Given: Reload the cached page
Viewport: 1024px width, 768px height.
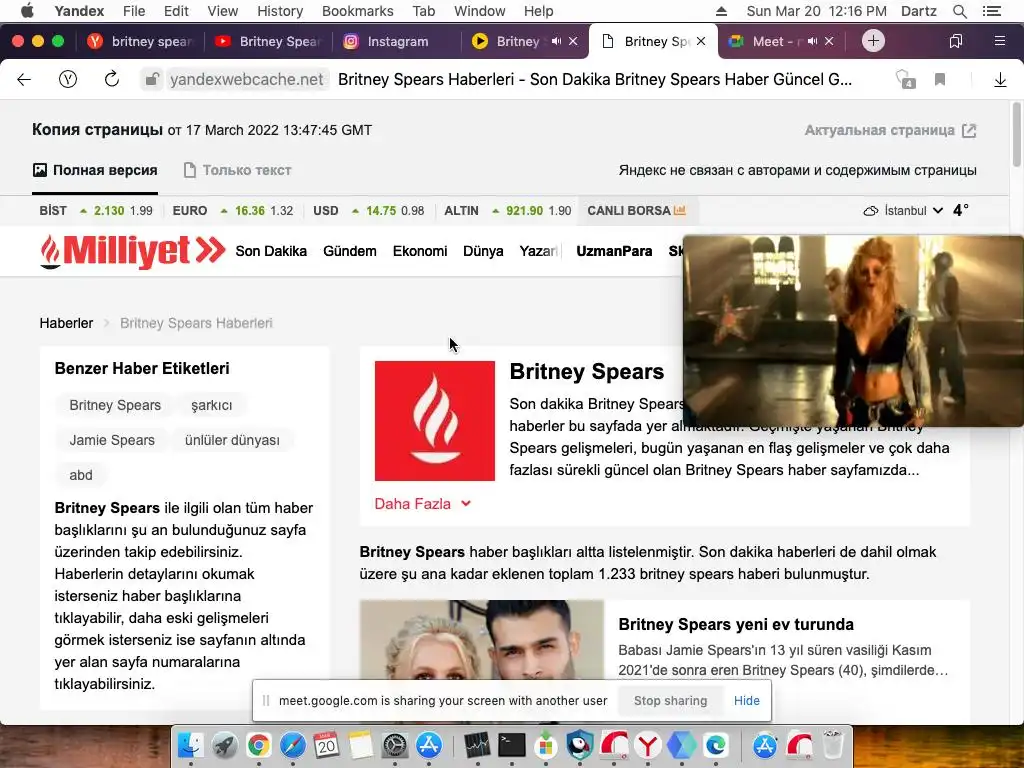Looking at the screenshot, I should [112, 79].
